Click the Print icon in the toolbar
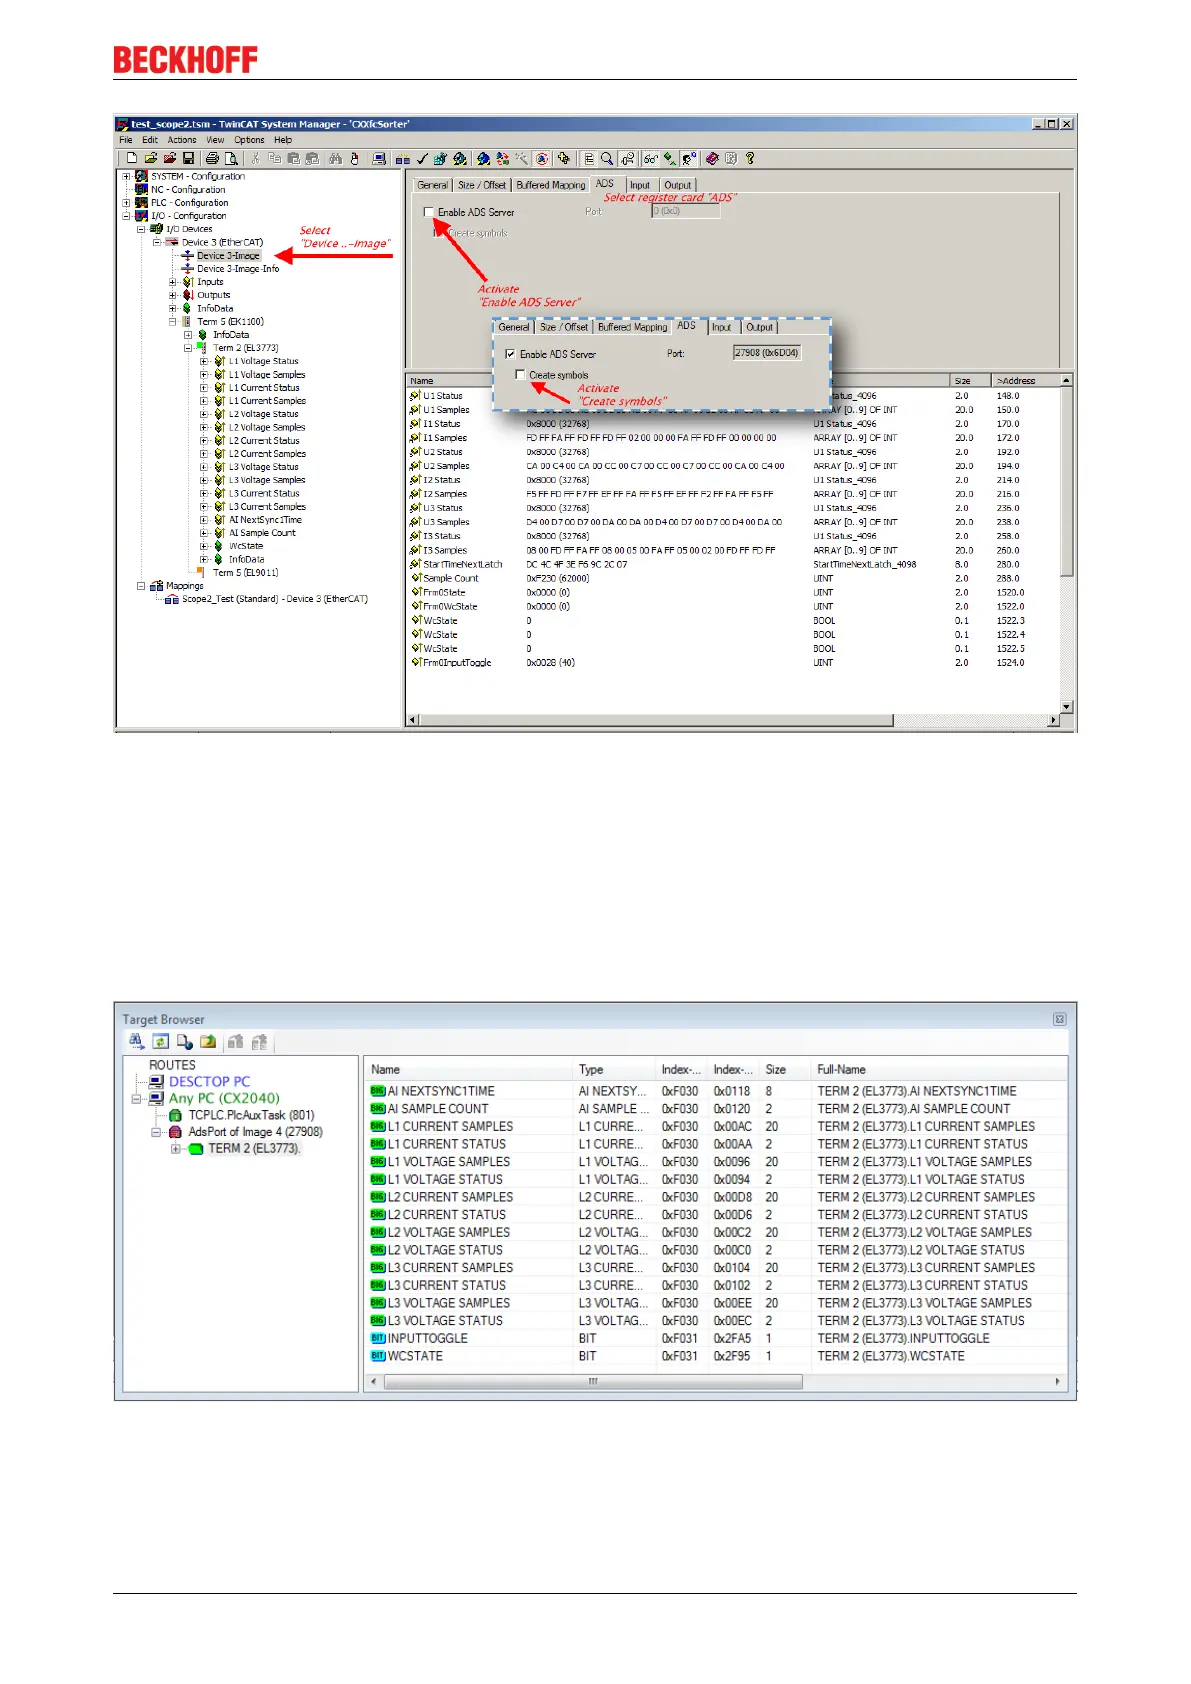Viewport: 1191px width, 1684px height. click(212, 158)
